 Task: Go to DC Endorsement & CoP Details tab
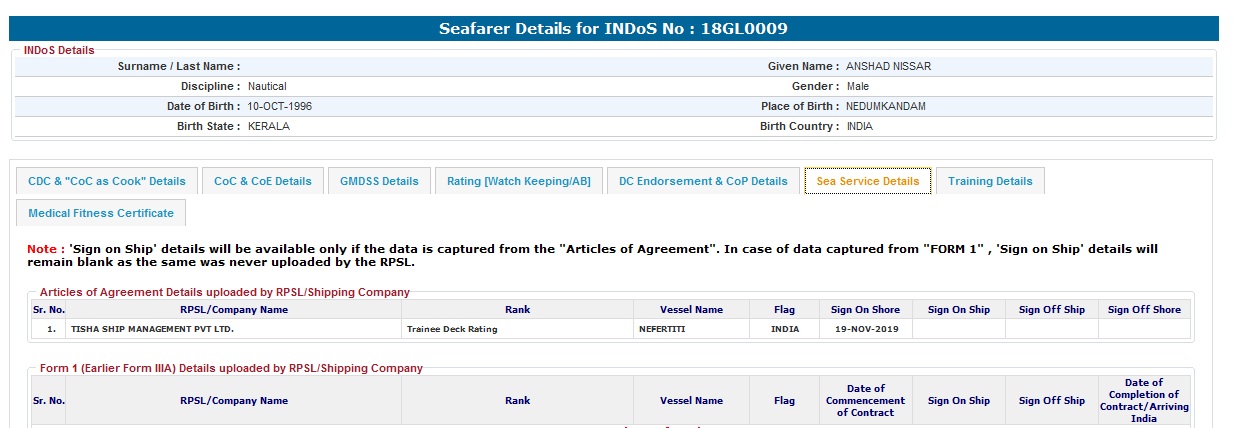click(x=703, y=181)
